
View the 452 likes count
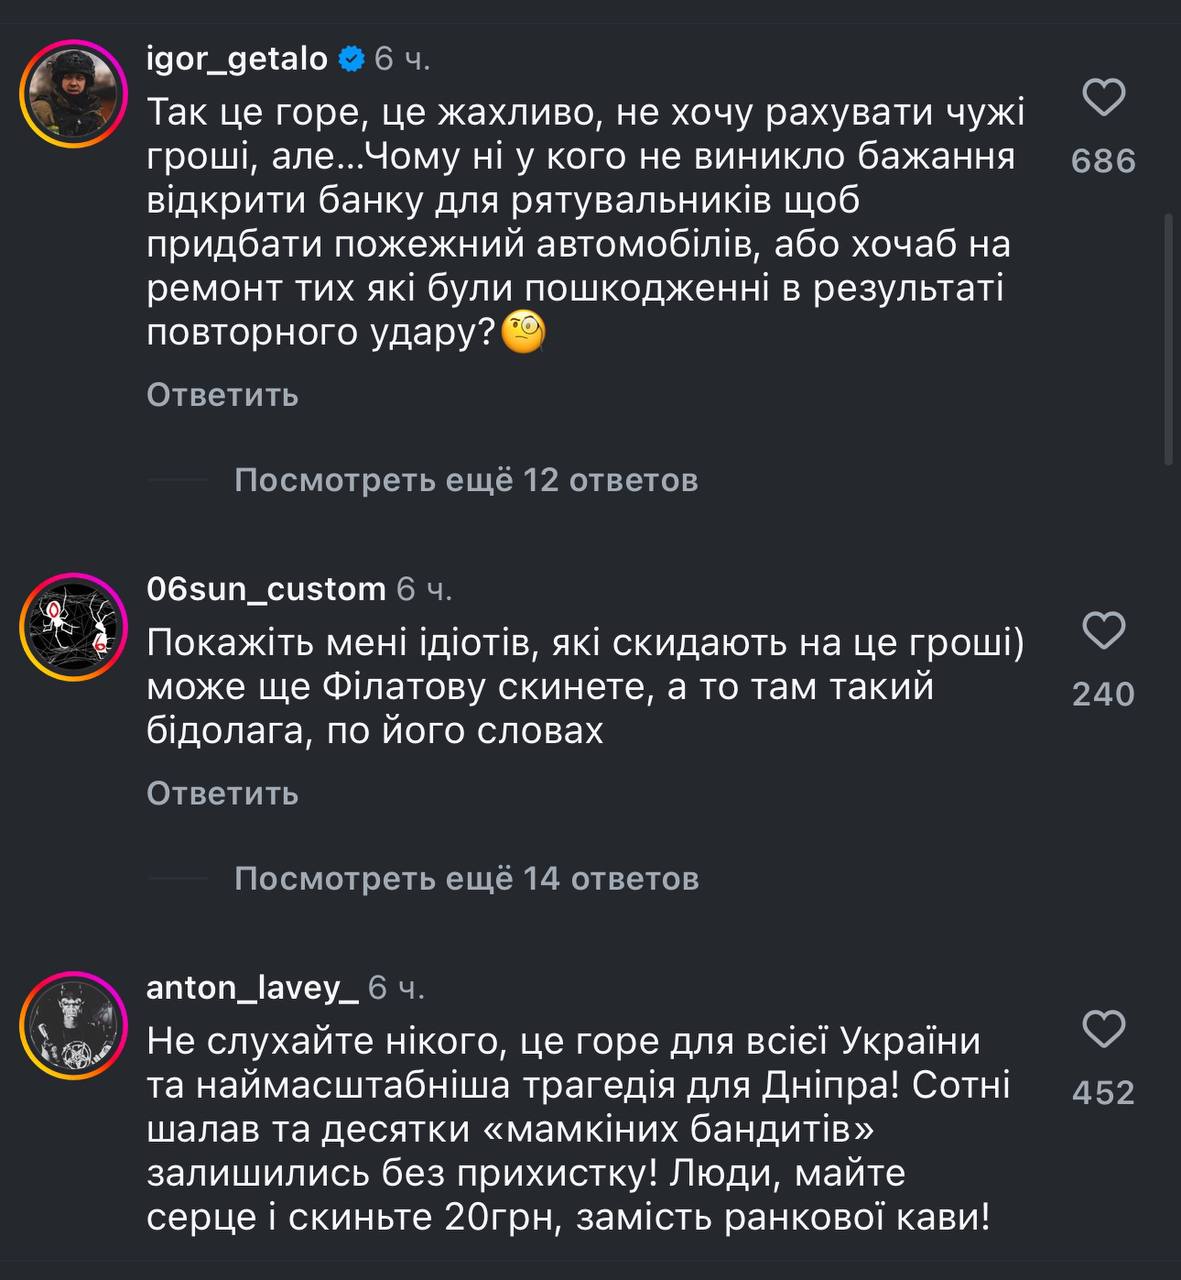(x=1103, y=1092)
